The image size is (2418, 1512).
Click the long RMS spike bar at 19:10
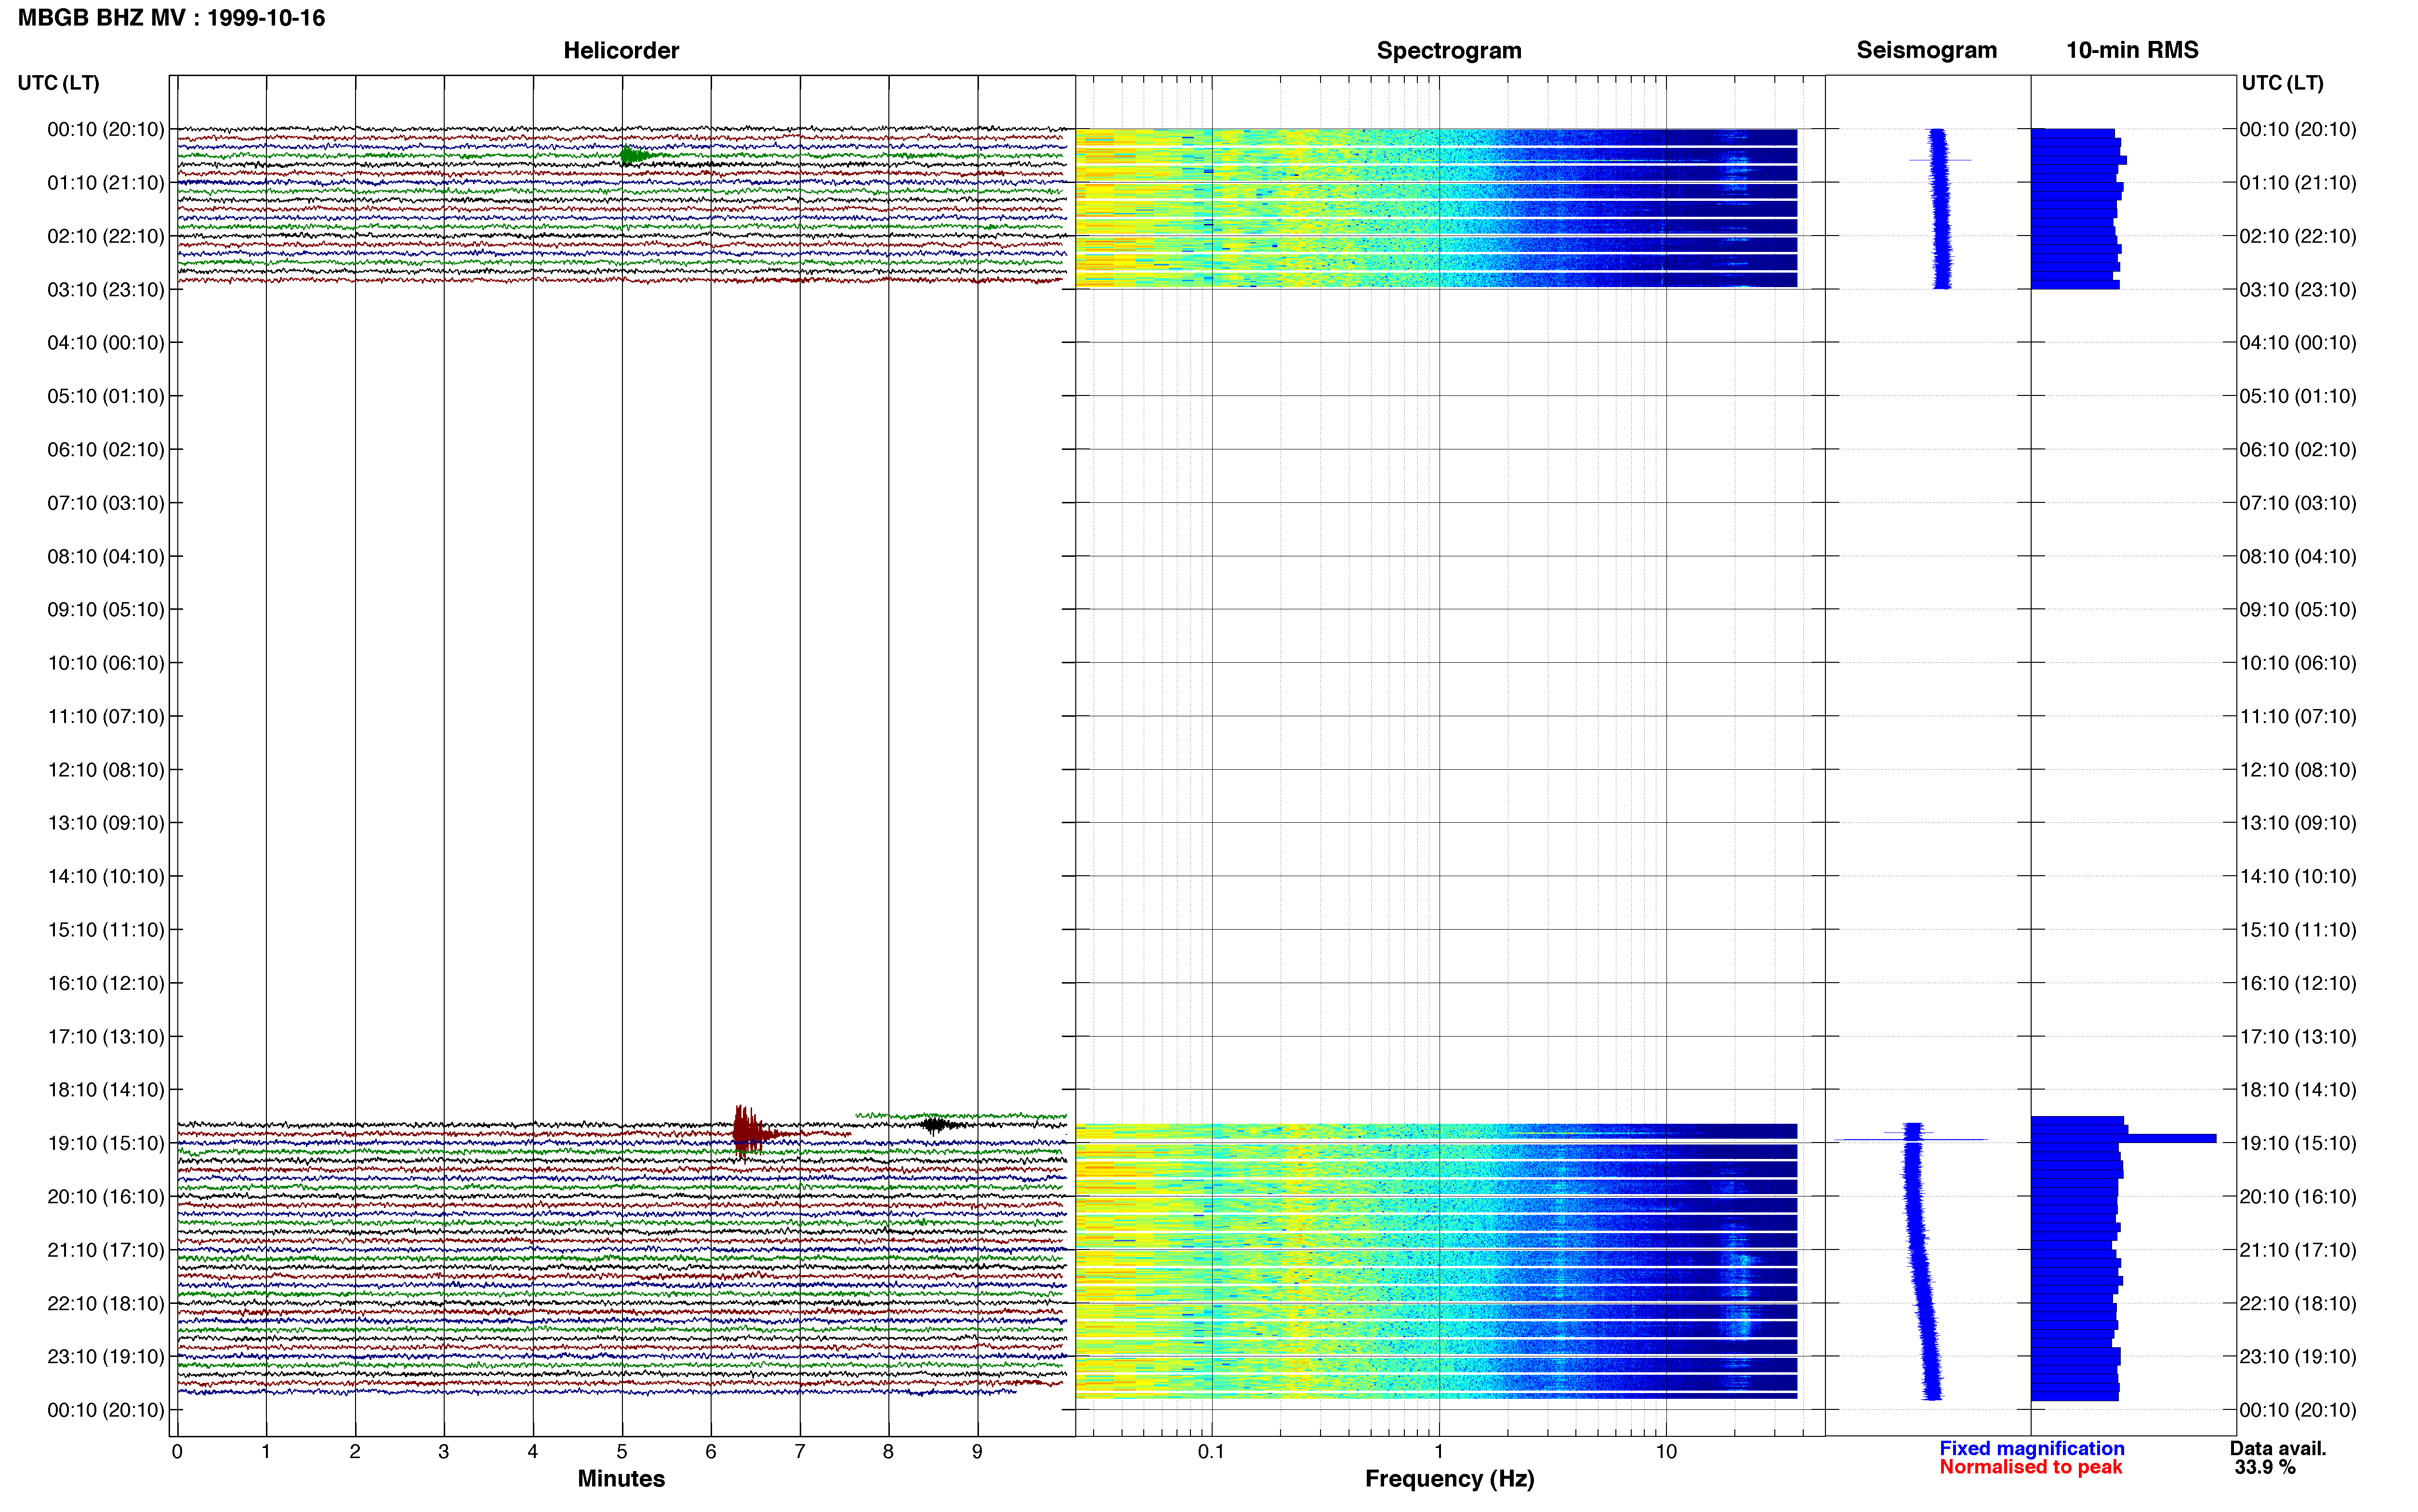[x=2123, y=1138]
